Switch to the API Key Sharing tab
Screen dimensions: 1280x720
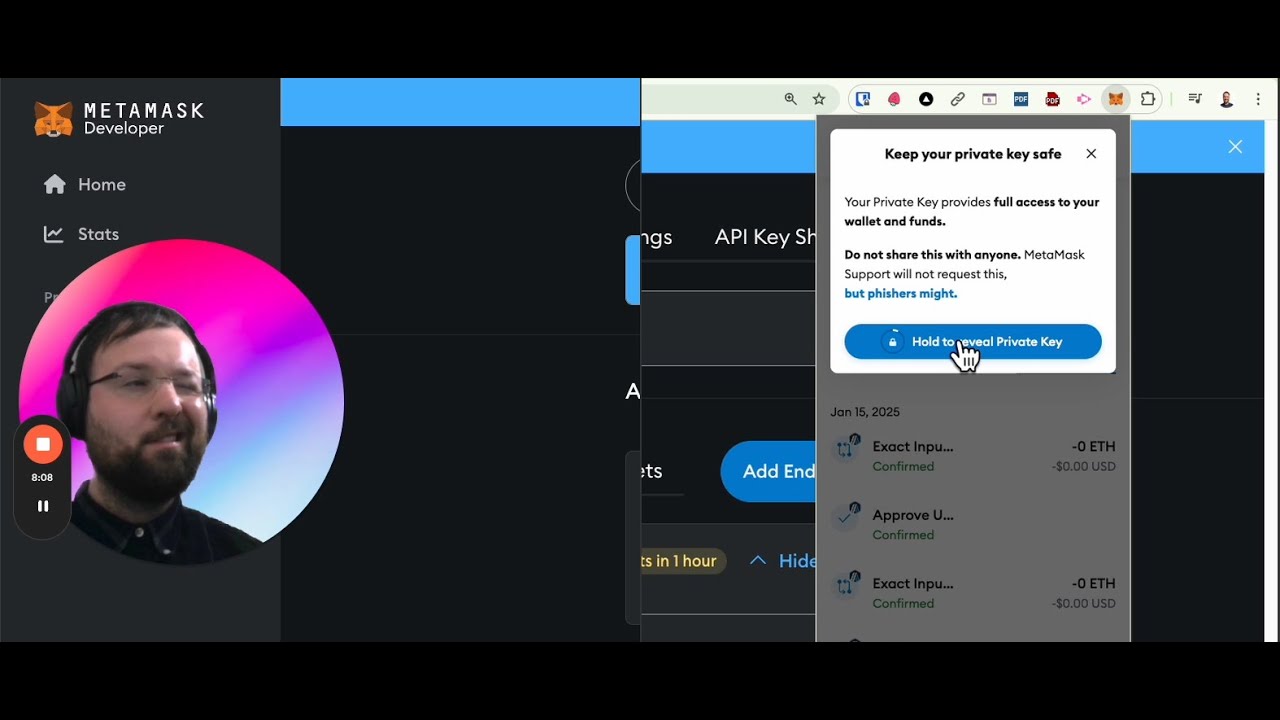click(x=765, y=237)
